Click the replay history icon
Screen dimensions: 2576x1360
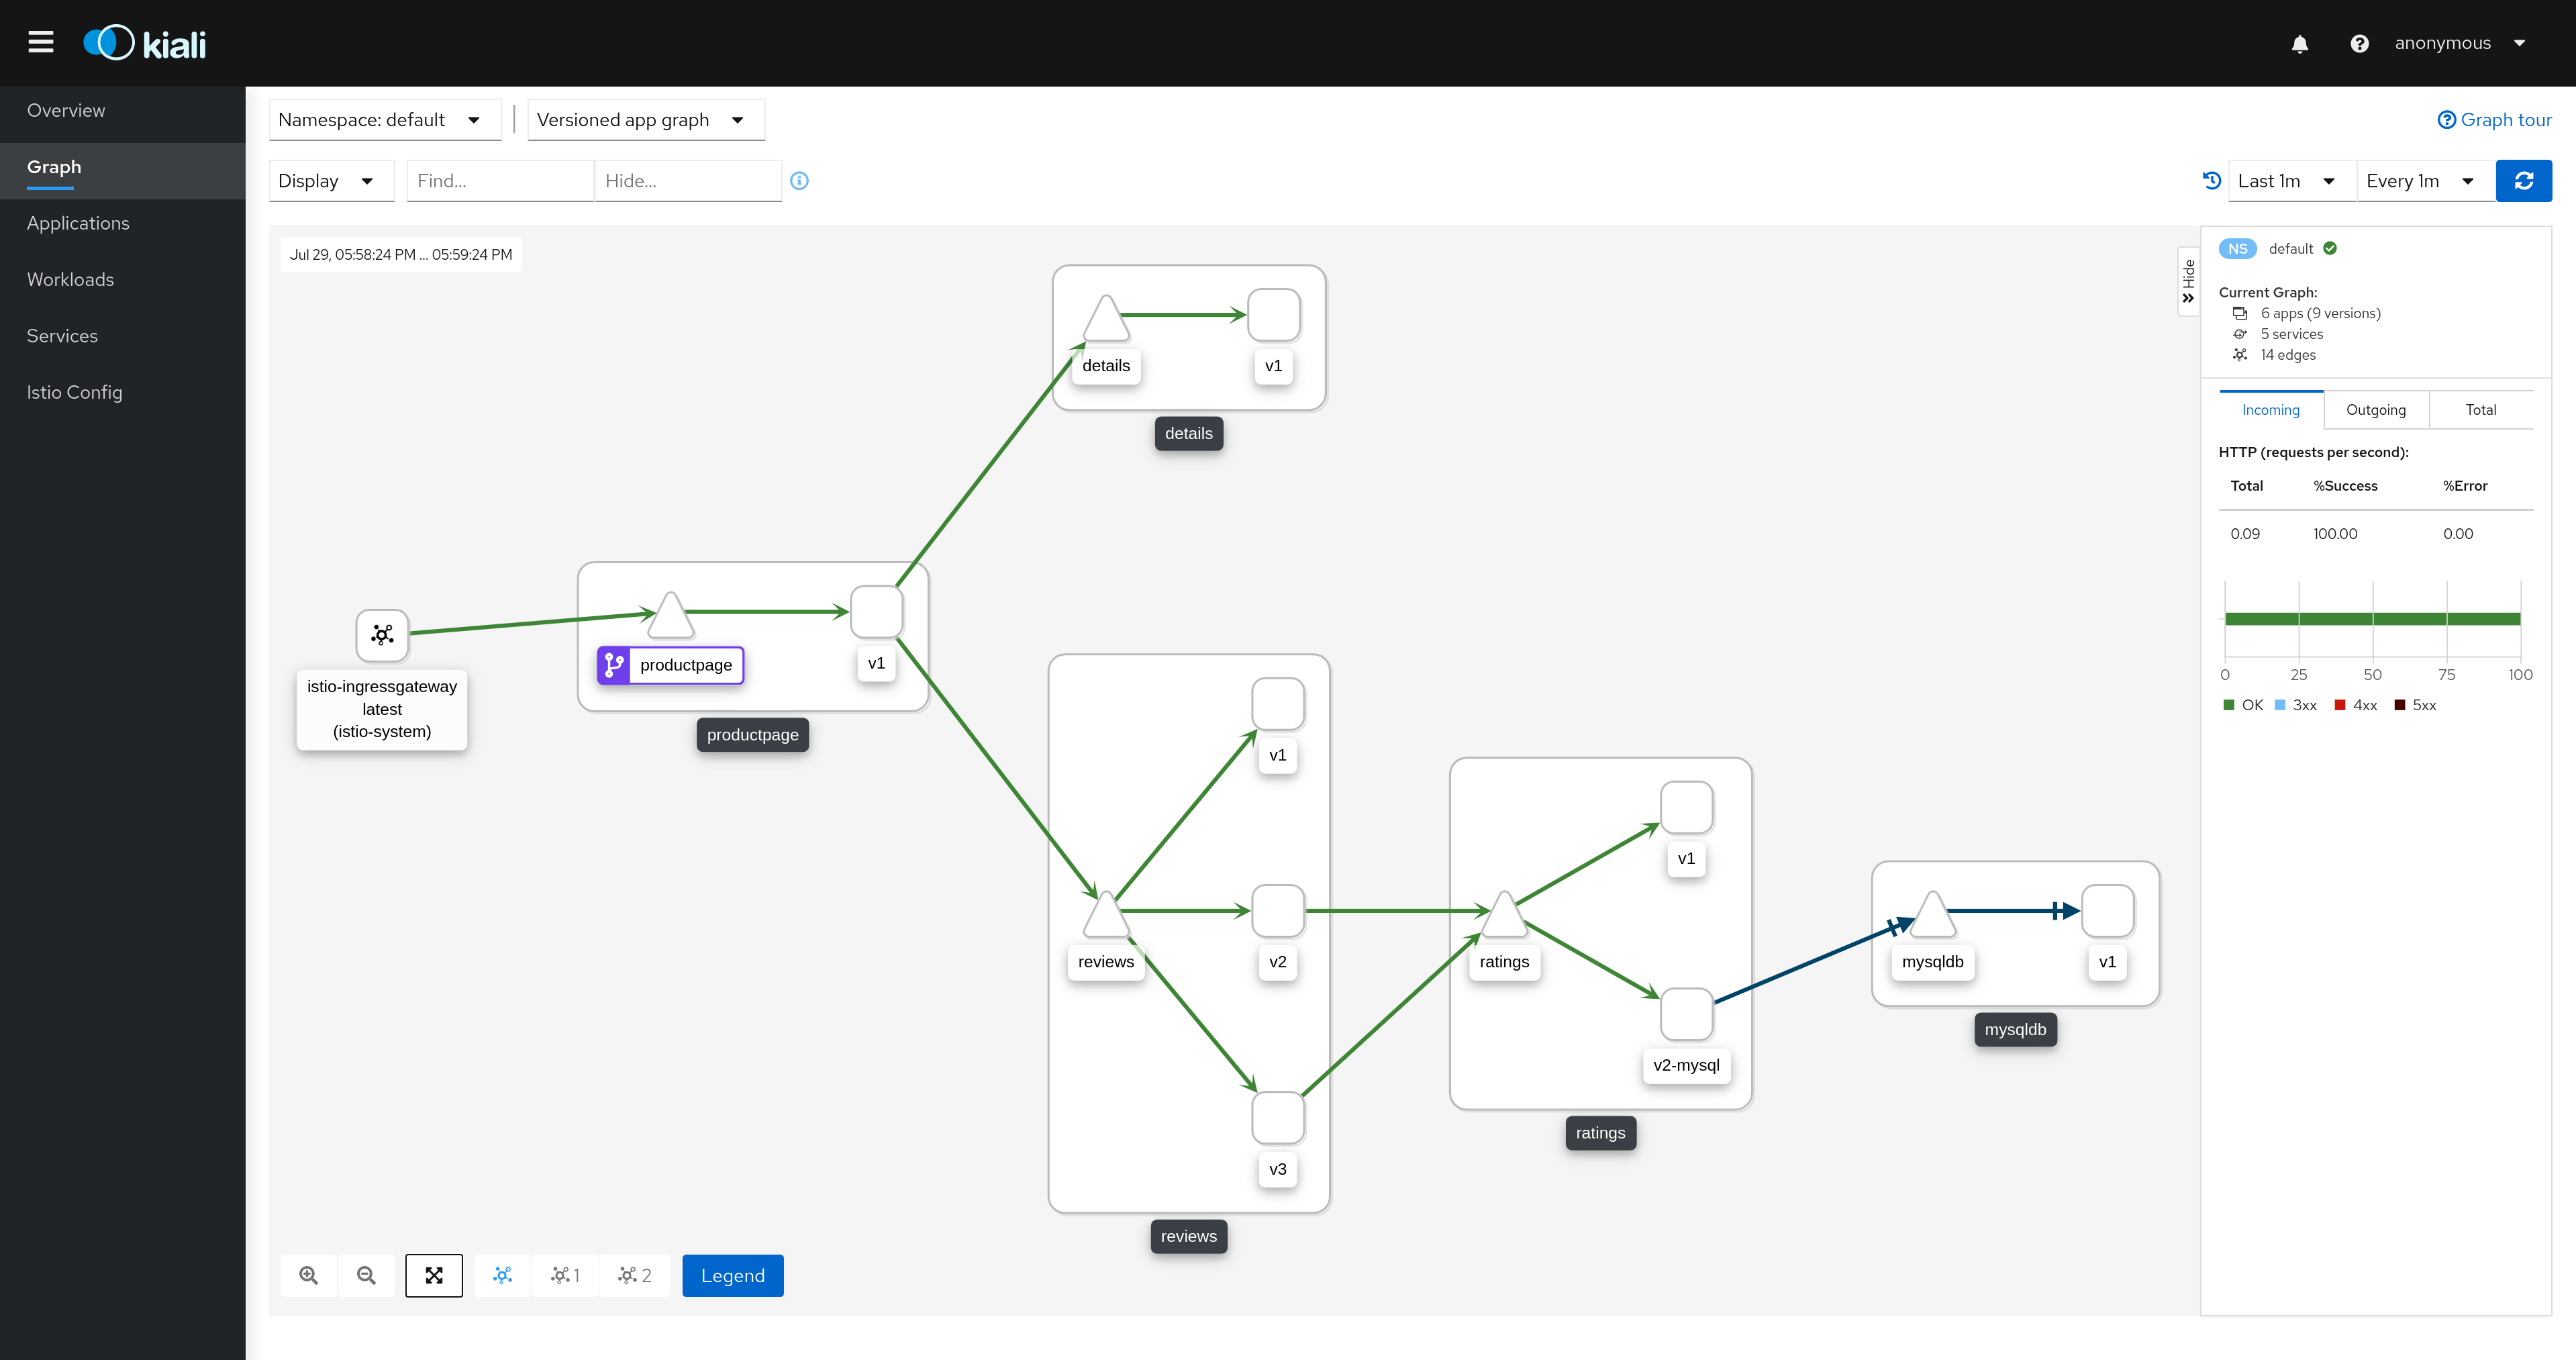click(2211, 180)
